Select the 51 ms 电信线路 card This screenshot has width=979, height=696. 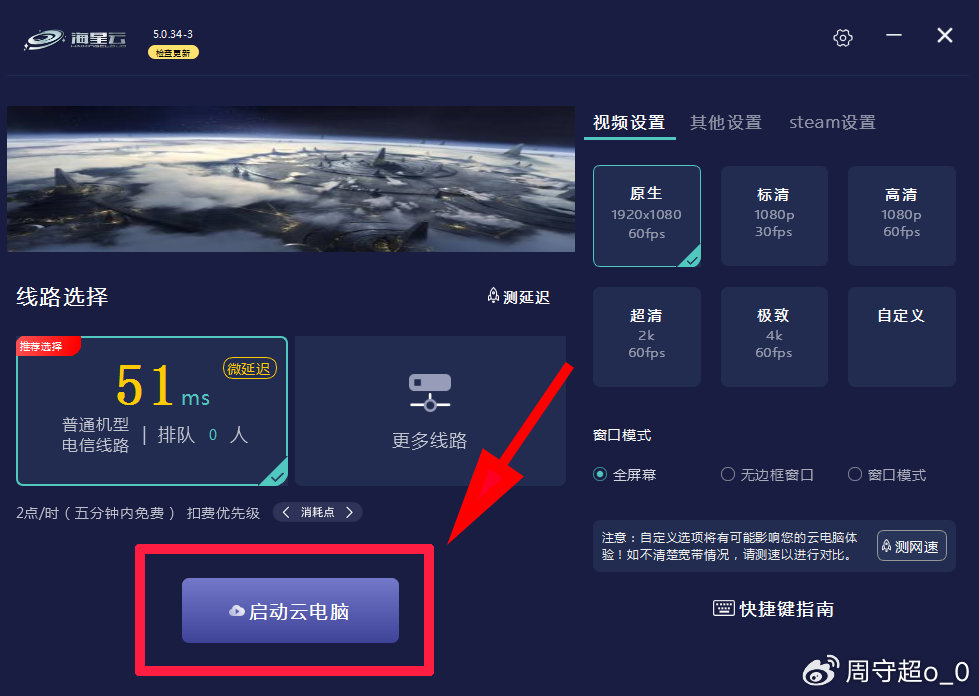(x=152, y=411)
